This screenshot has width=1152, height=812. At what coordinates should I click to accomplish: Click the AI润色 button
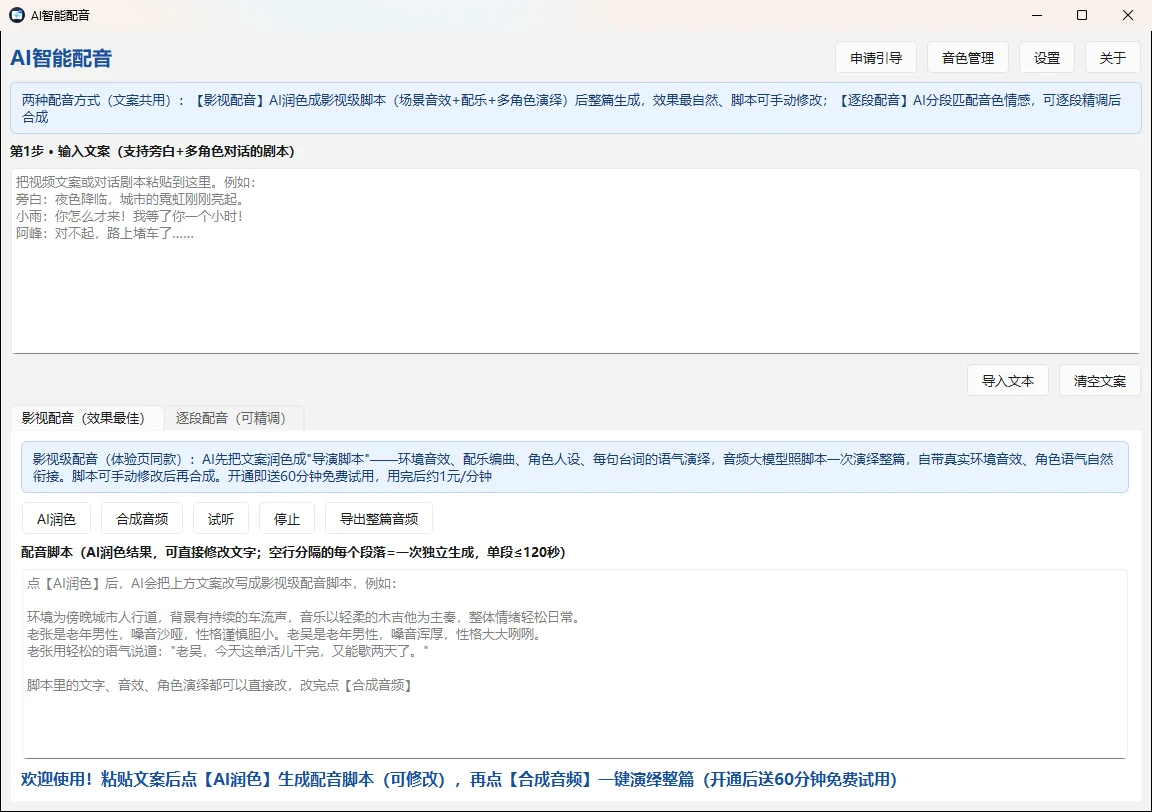click(57, 519)
